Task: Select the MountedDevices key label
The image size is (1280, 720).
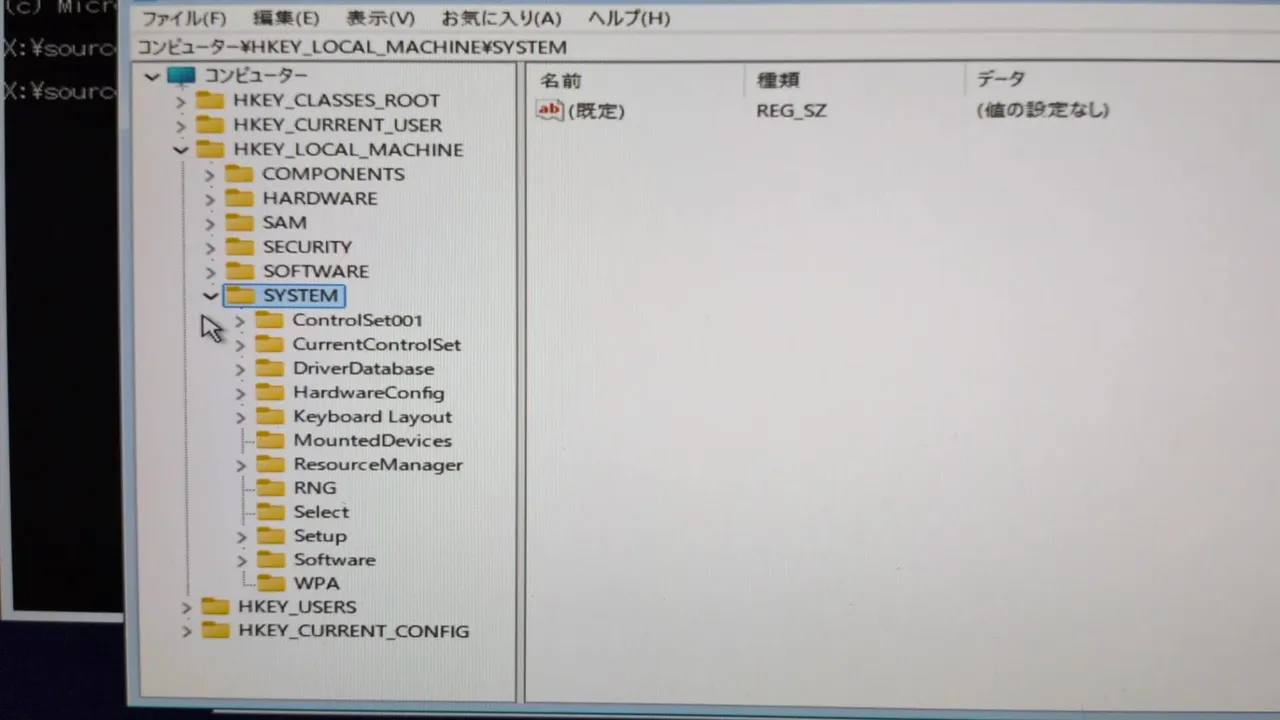Action: [x=372, y=441]
